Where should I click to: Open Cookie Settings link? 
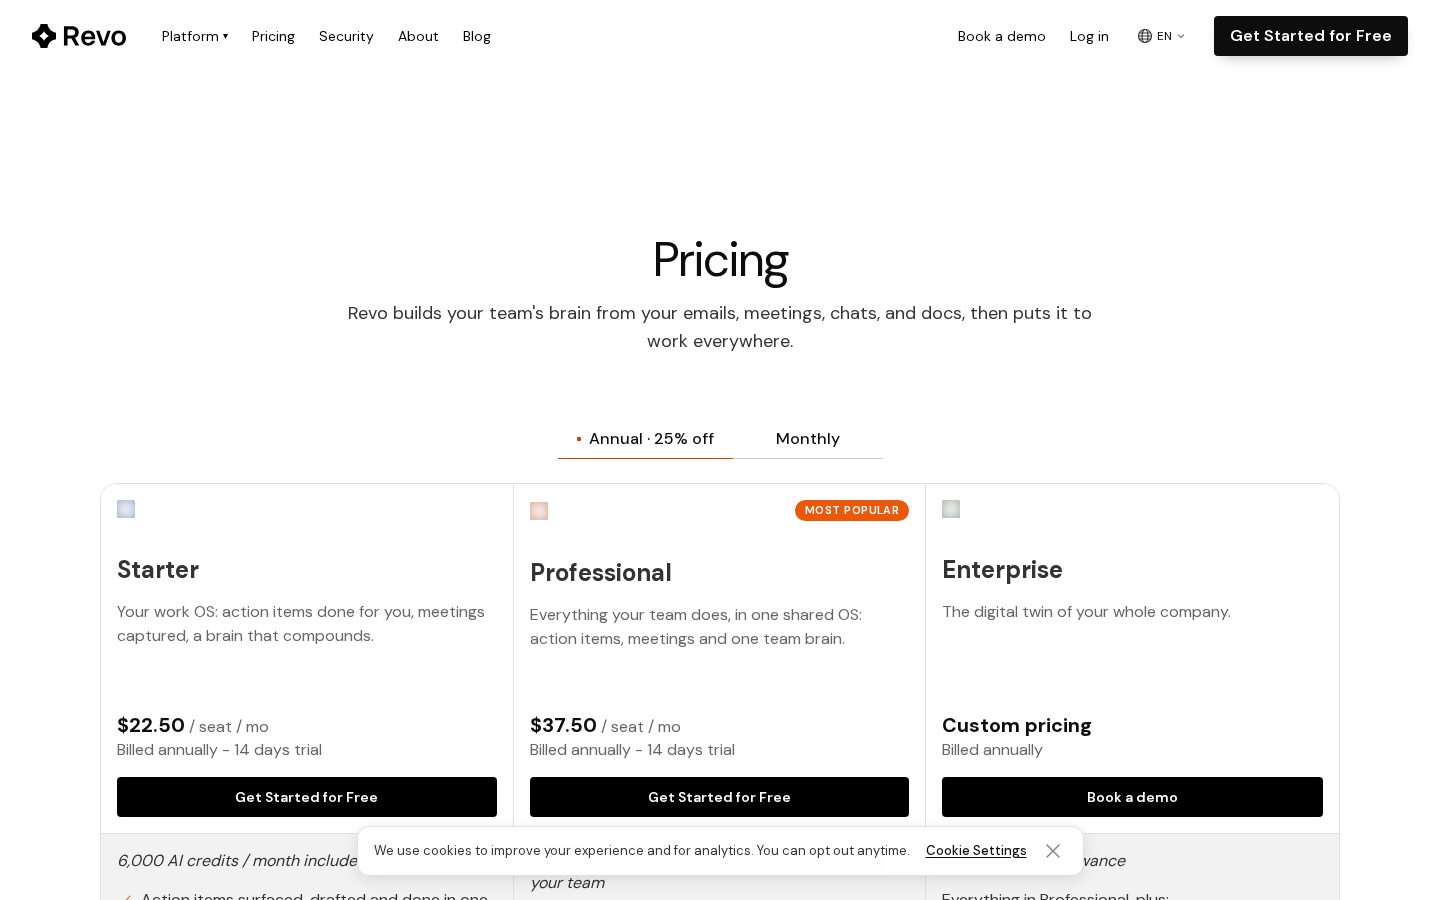[x=976, y=851]
